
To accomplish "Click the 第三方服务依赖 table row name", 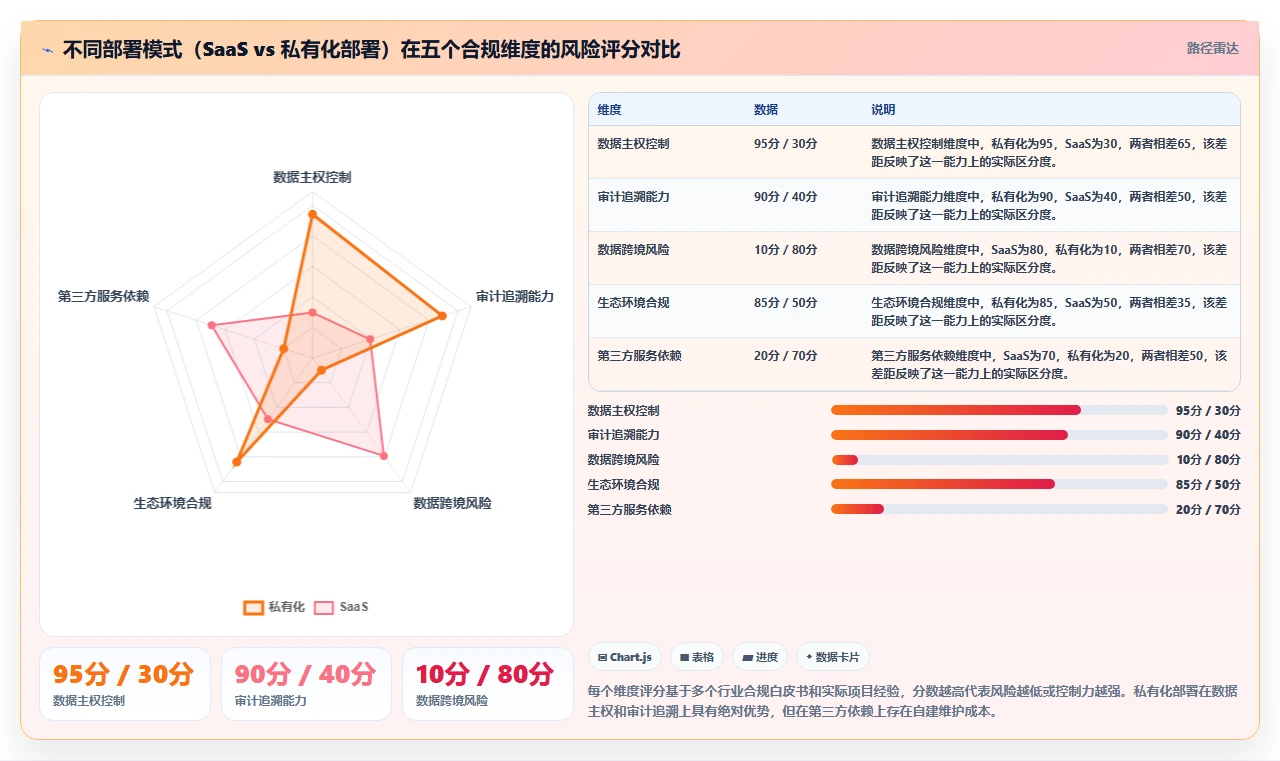I will point(640,355).
